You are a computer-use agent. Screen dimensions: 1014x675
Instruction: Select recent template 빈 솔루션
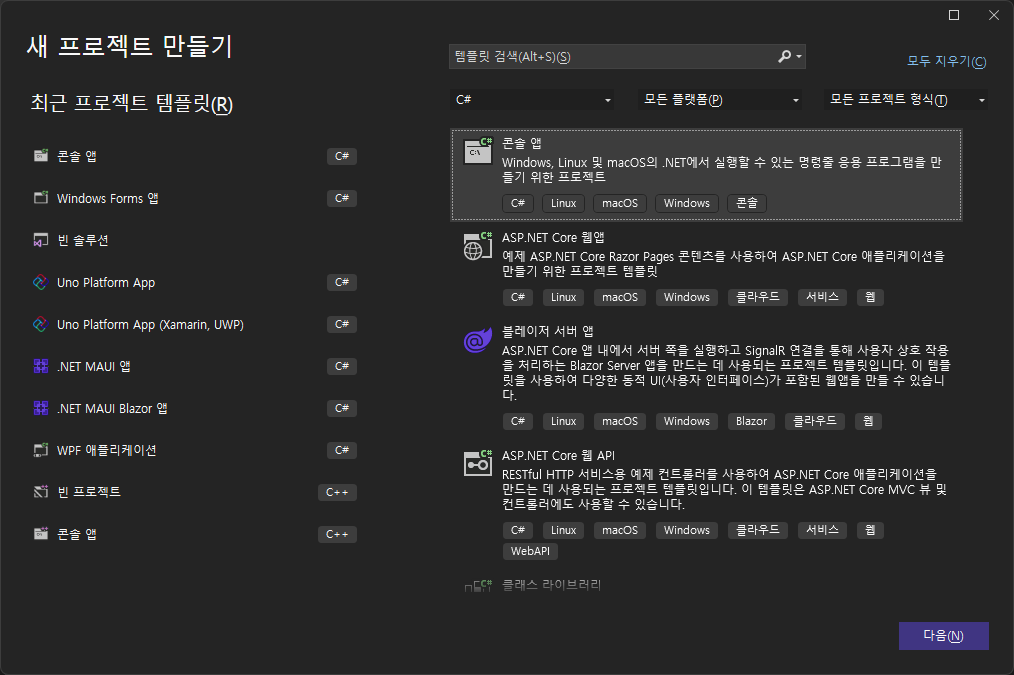195,240
